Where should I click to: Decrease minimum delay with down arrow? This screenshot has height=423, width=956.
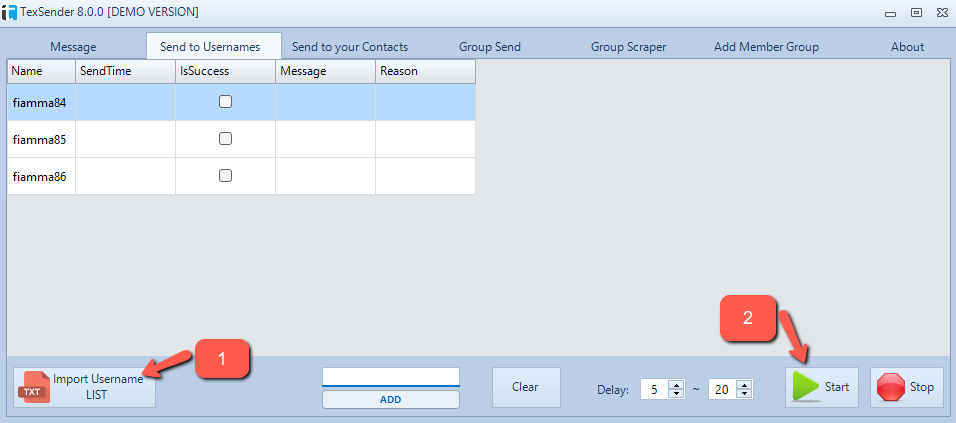tap(676, 393)
